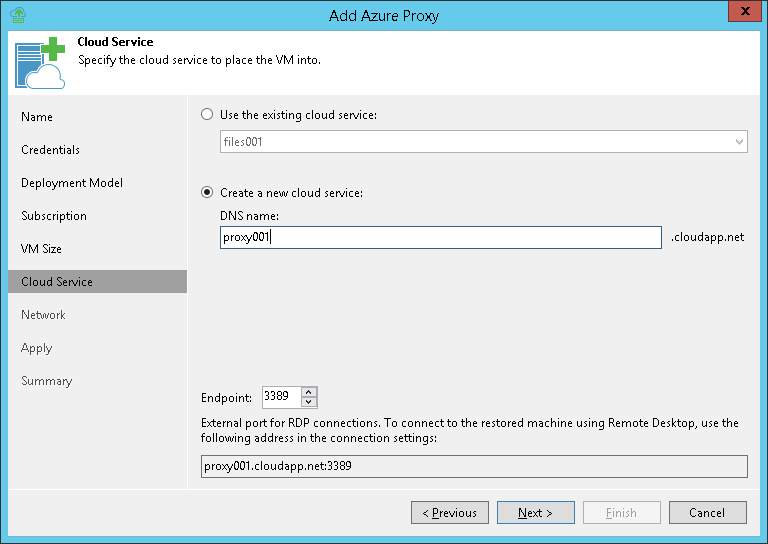
Task: Click the 'Specify the cloud service' description text
Action: 199,60
